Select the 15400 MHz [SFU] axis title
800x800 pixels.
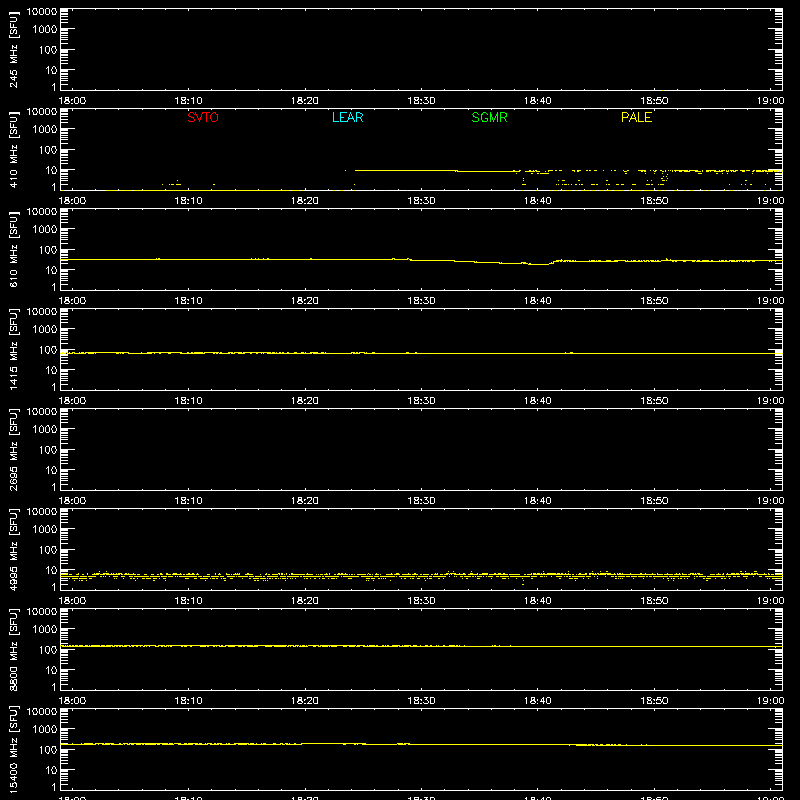click(14, 749)
